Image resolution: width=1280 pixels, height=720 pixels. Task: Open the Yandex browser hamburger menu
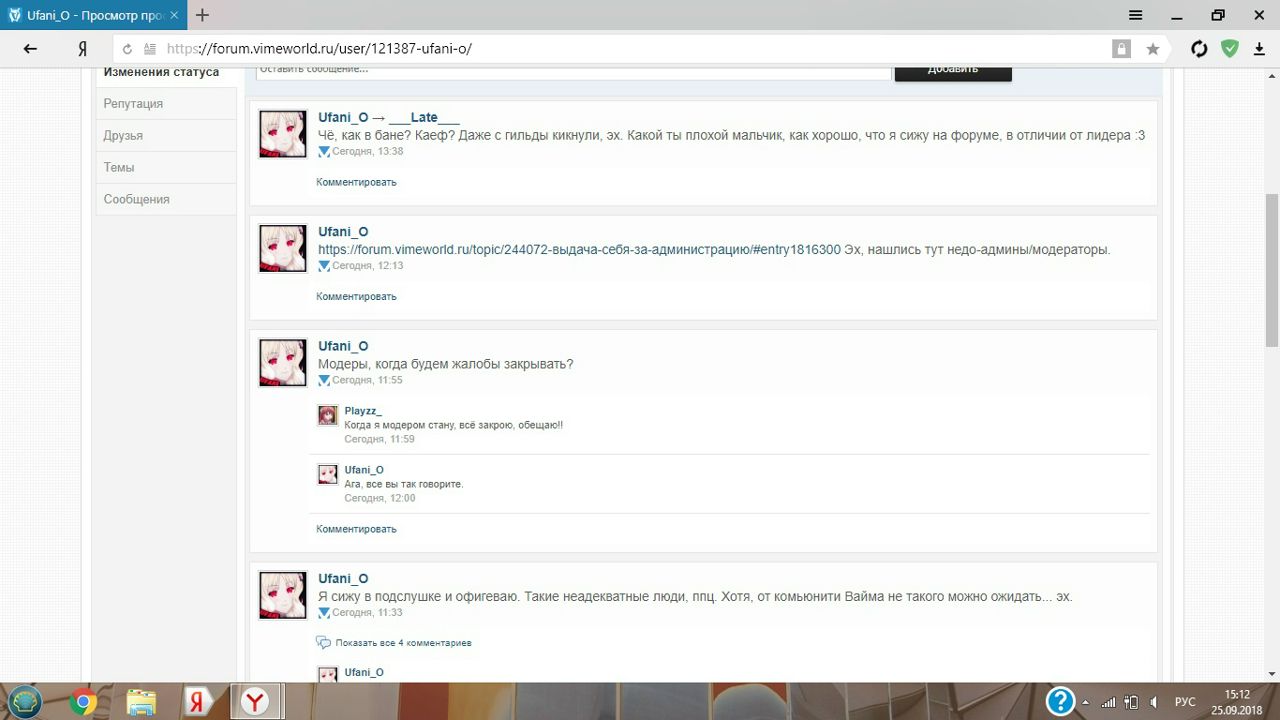click(x=1136, y=15)
